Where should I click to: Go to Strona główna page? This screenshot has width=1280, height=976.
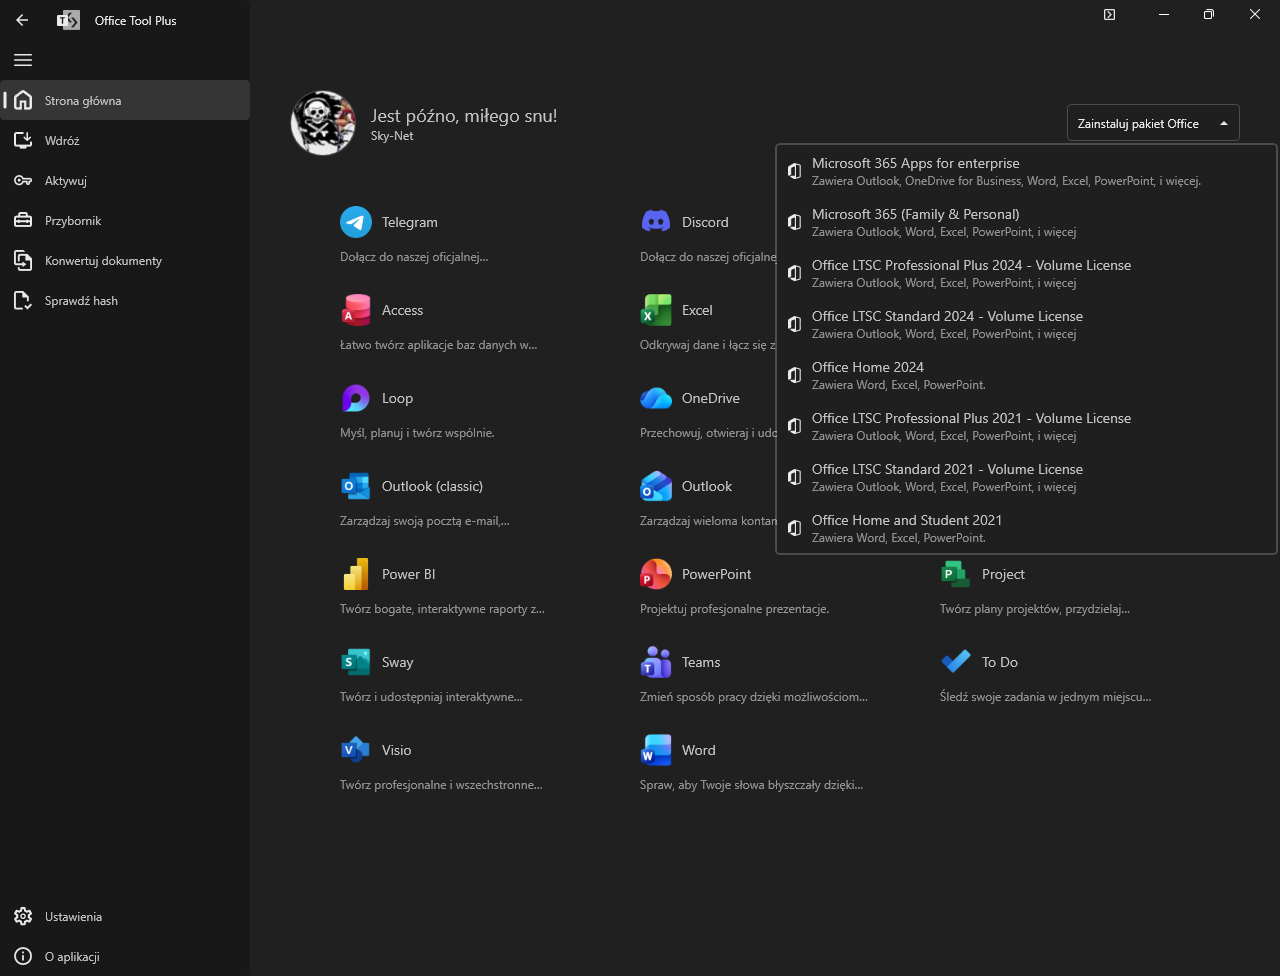coord(125,100)
